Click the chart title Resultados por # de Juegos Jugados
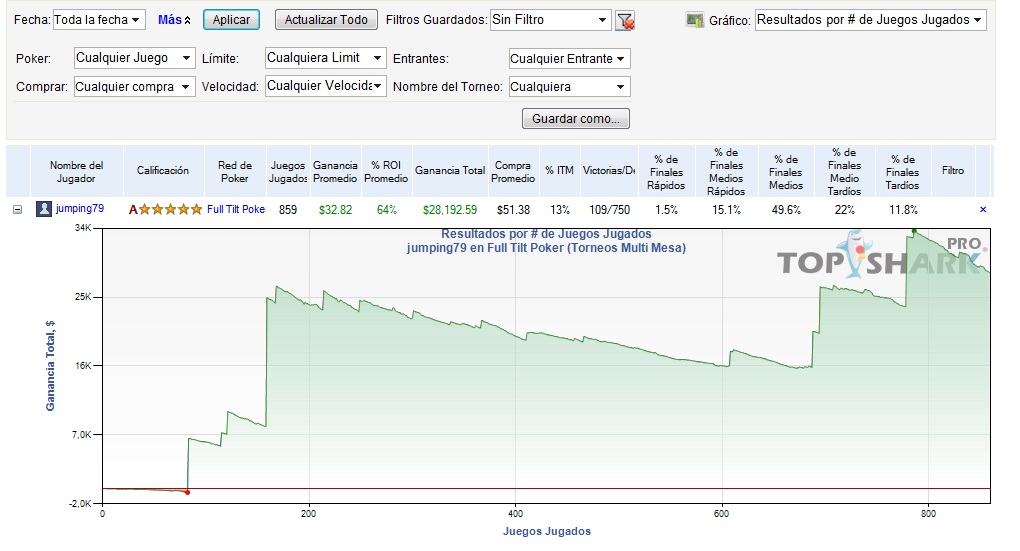The width and height of the screenshot is (1020, 551). 546,234
